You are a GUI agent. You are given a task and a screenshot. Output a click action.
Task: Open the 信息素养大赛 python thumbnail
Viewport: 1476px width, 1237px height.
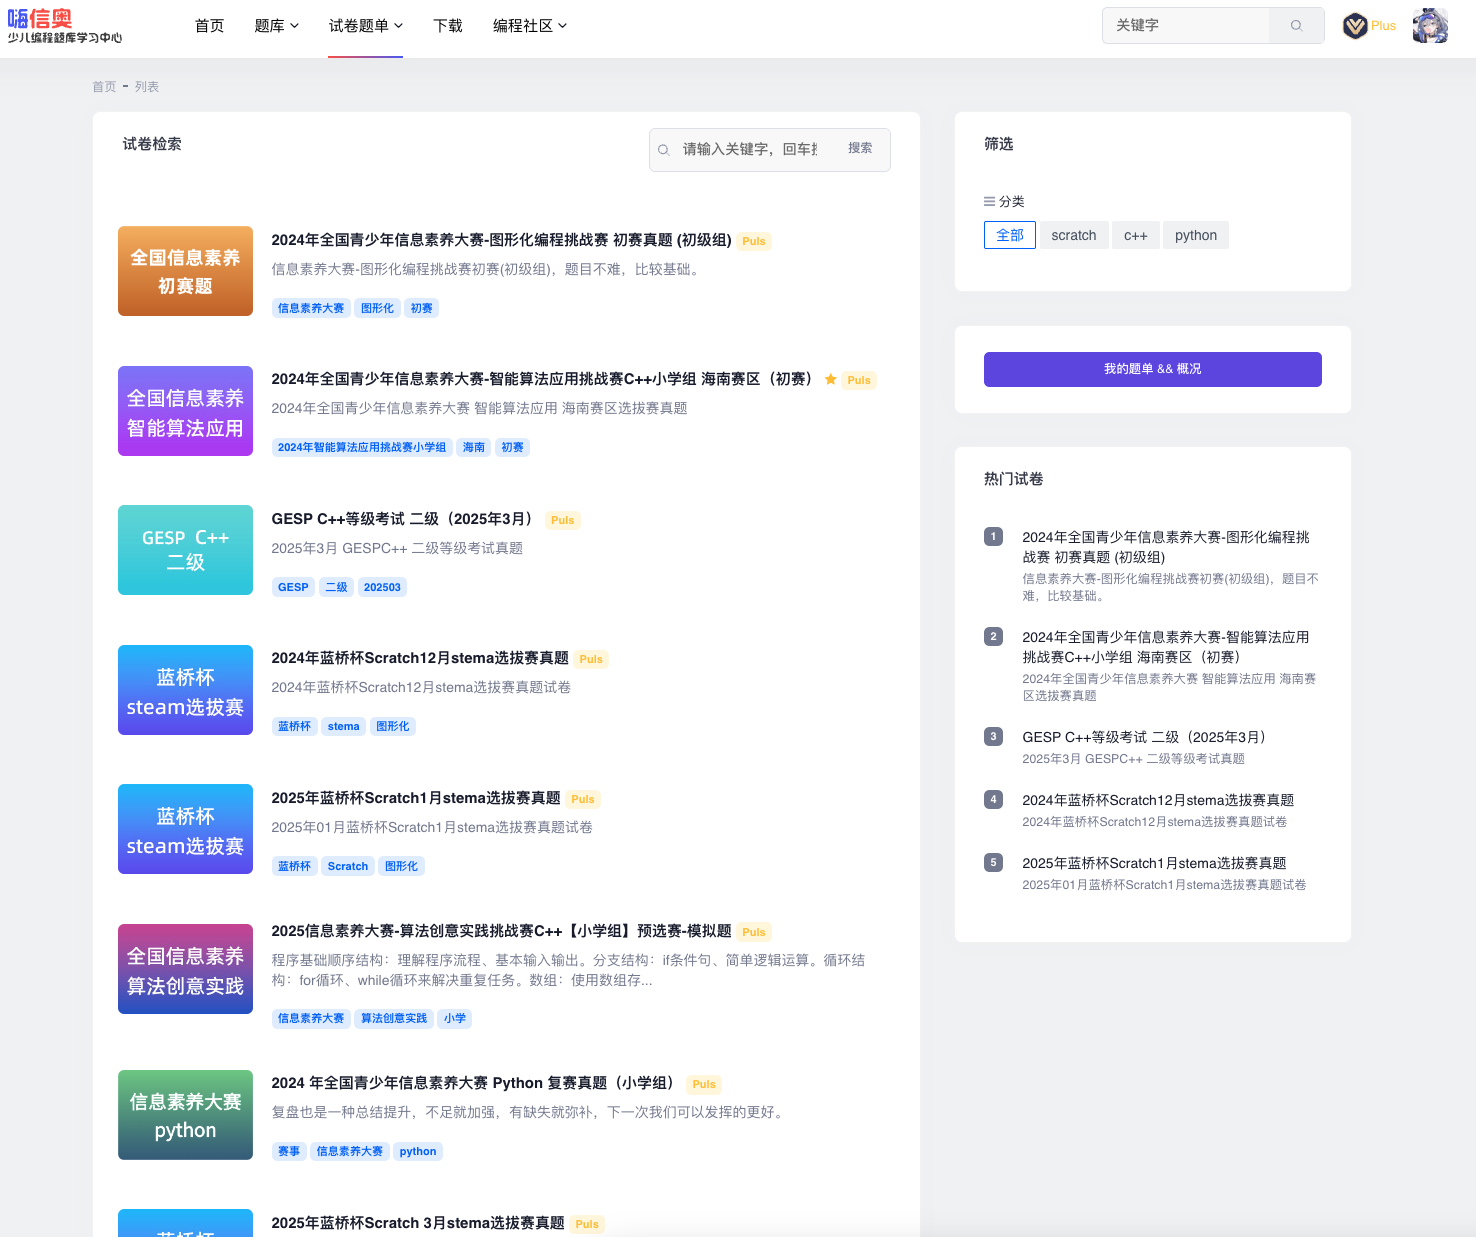185,1115
